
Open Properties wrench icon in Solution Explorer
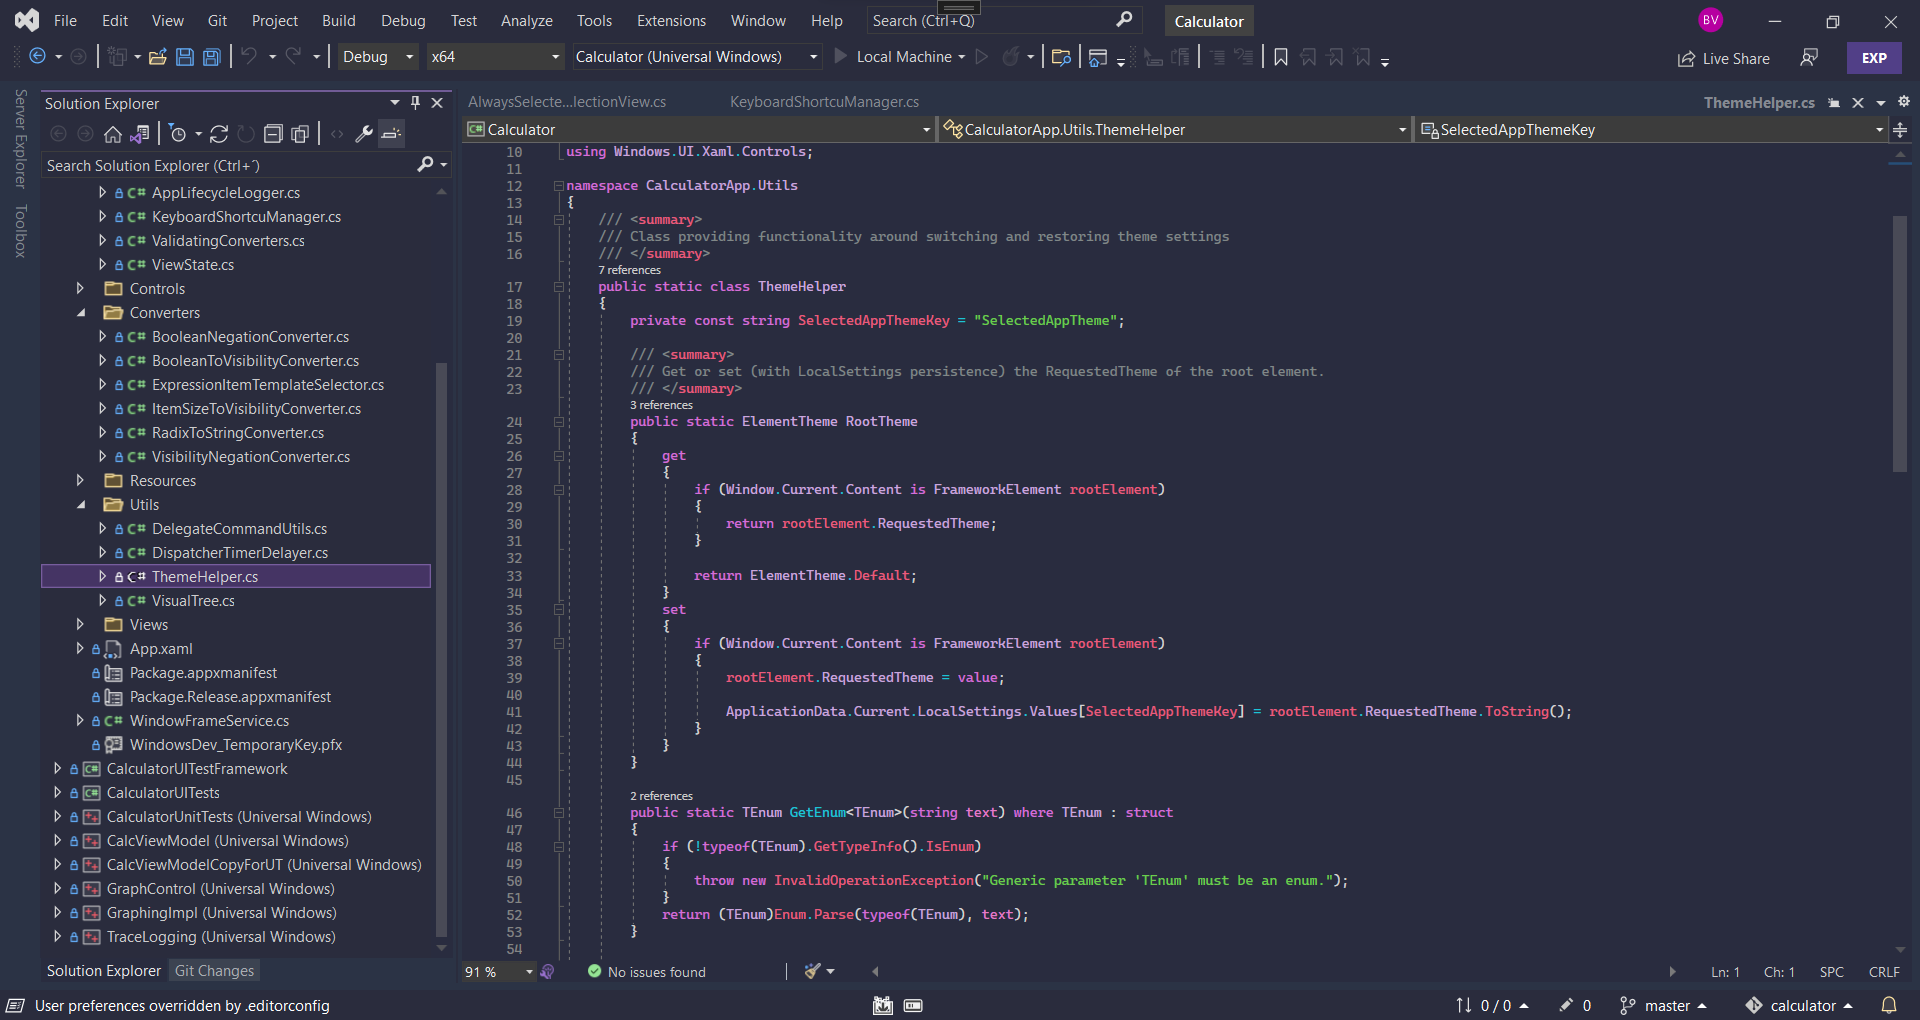pyautogui.click(x=364, y=134)
